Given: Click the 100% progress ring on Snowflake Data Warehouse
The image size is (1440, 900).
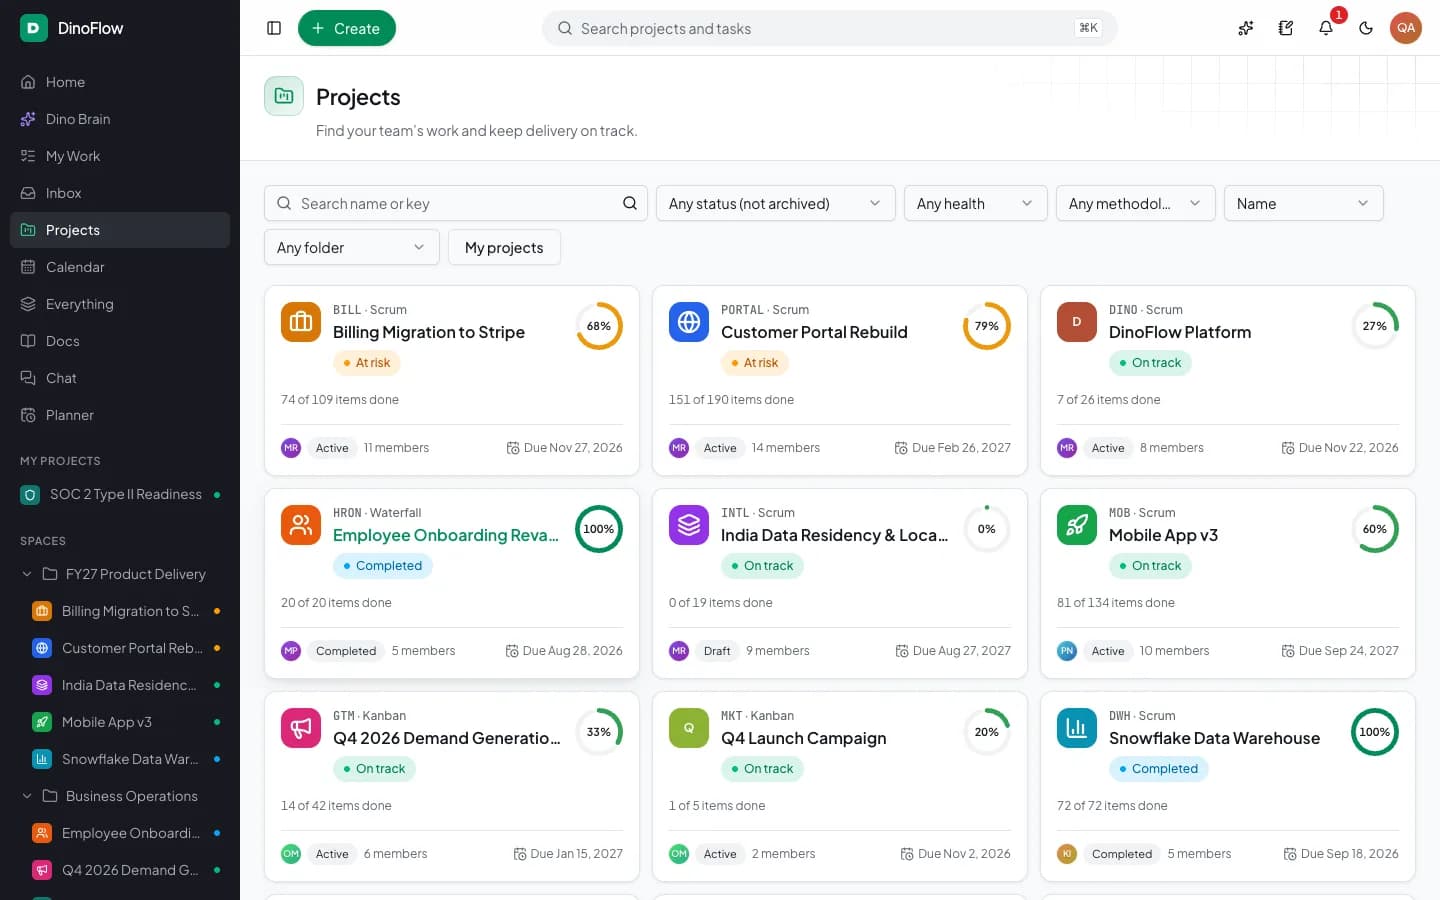Looking at the screenshot, I should 1375,732.
